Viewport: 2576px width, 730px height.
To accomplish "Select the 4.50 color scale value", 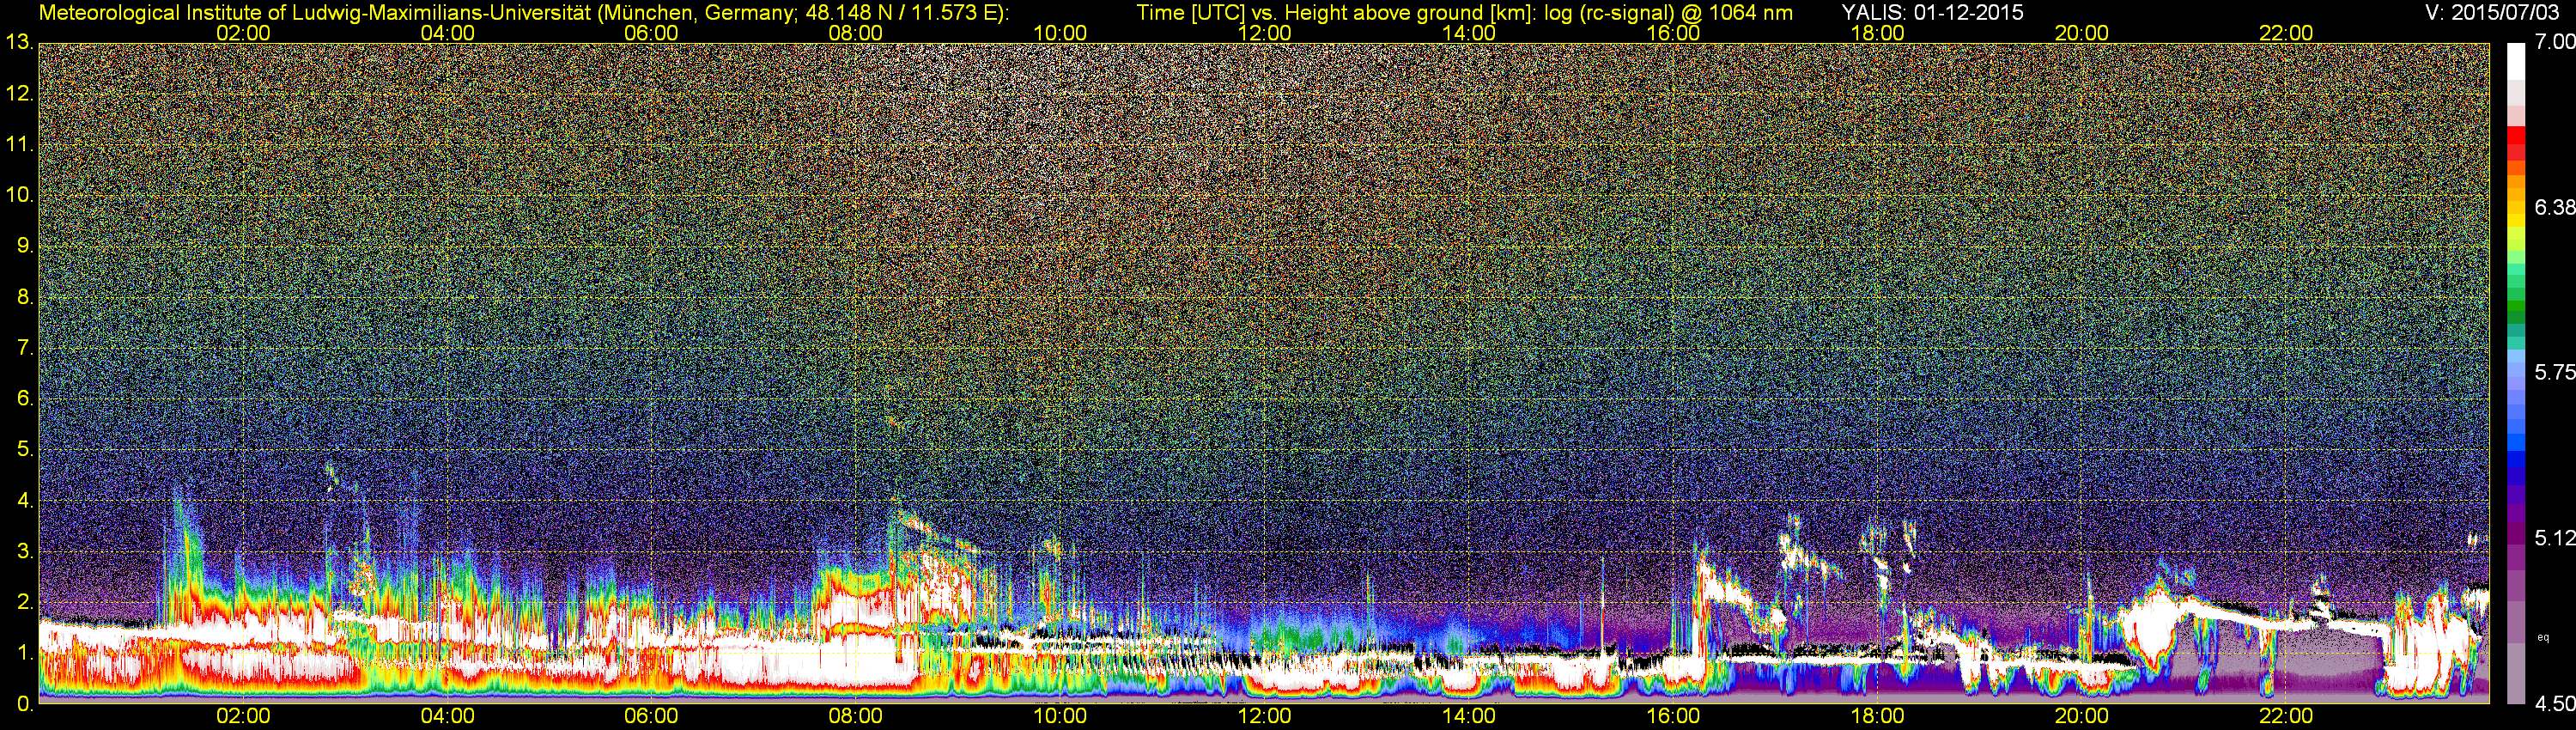I will 2555,704.
